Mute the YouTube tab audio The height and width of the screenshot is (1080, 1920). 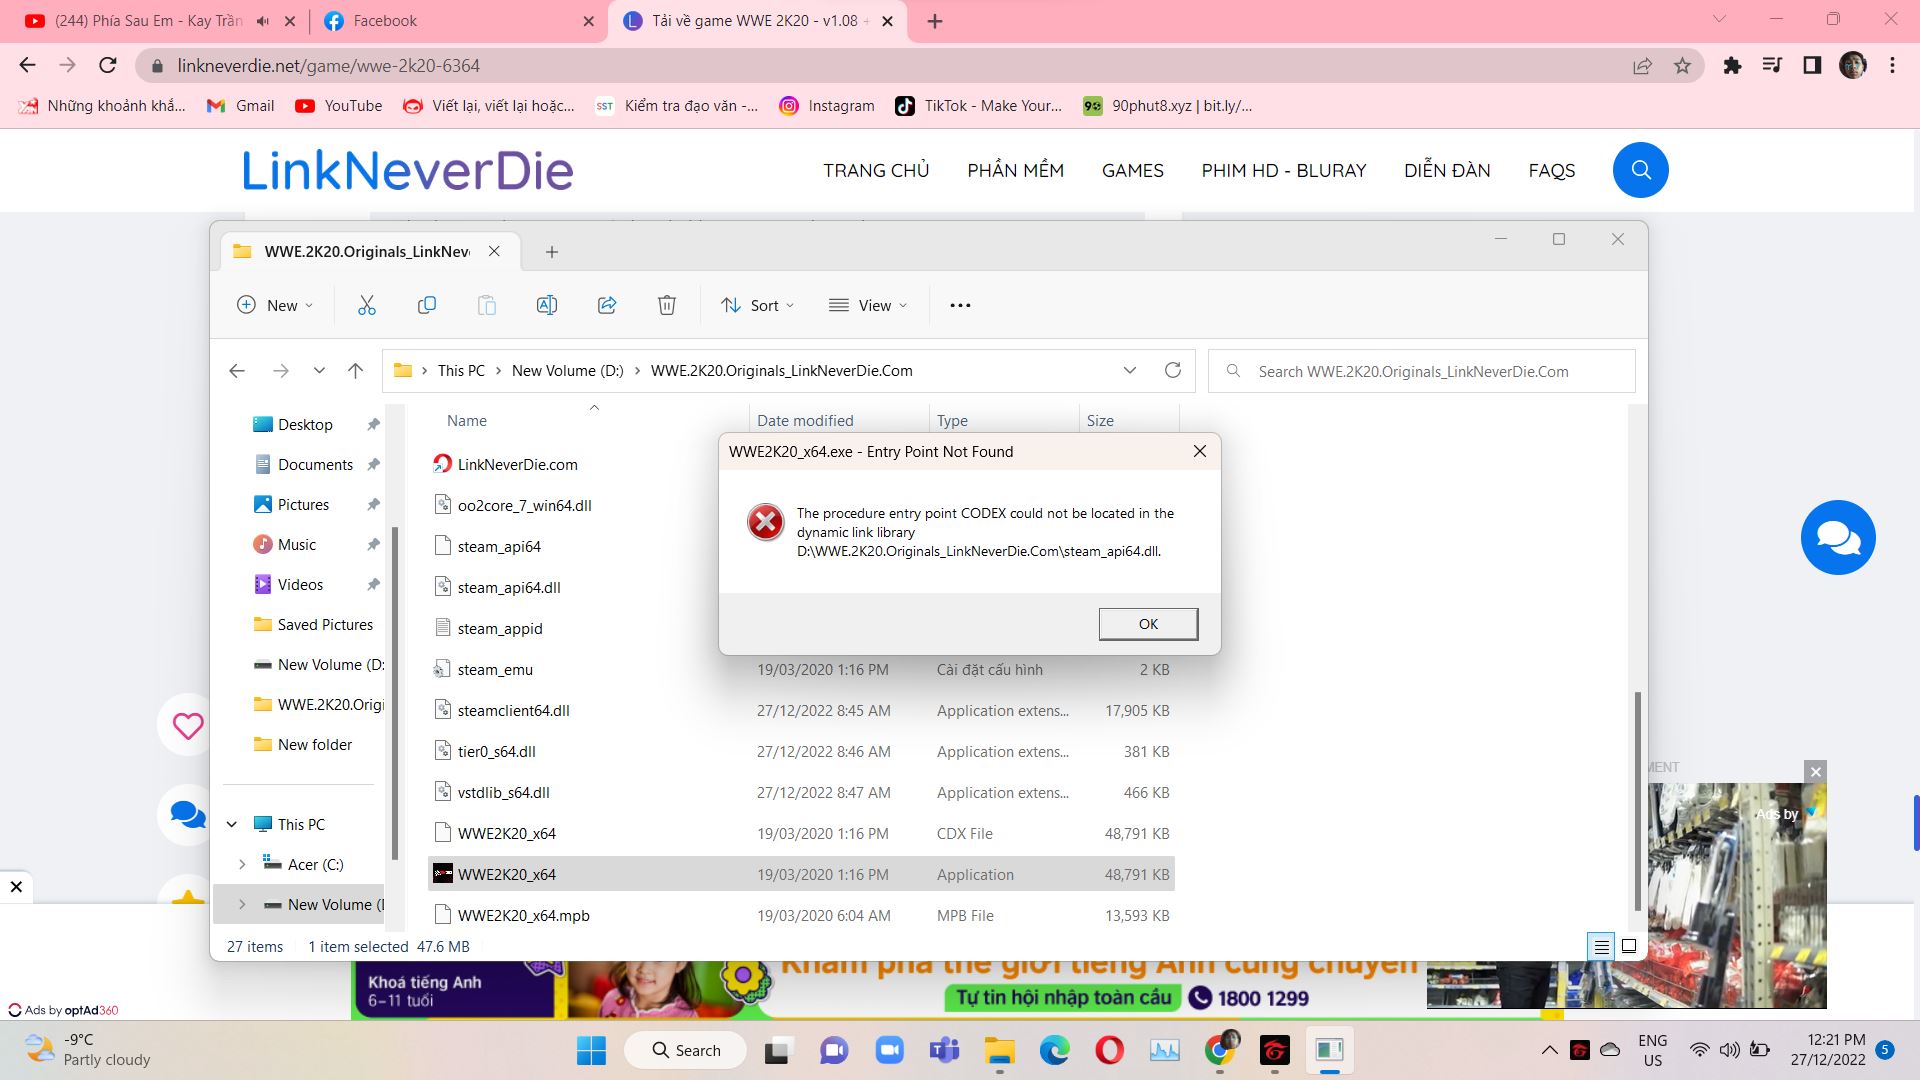[x=263, y=21]
